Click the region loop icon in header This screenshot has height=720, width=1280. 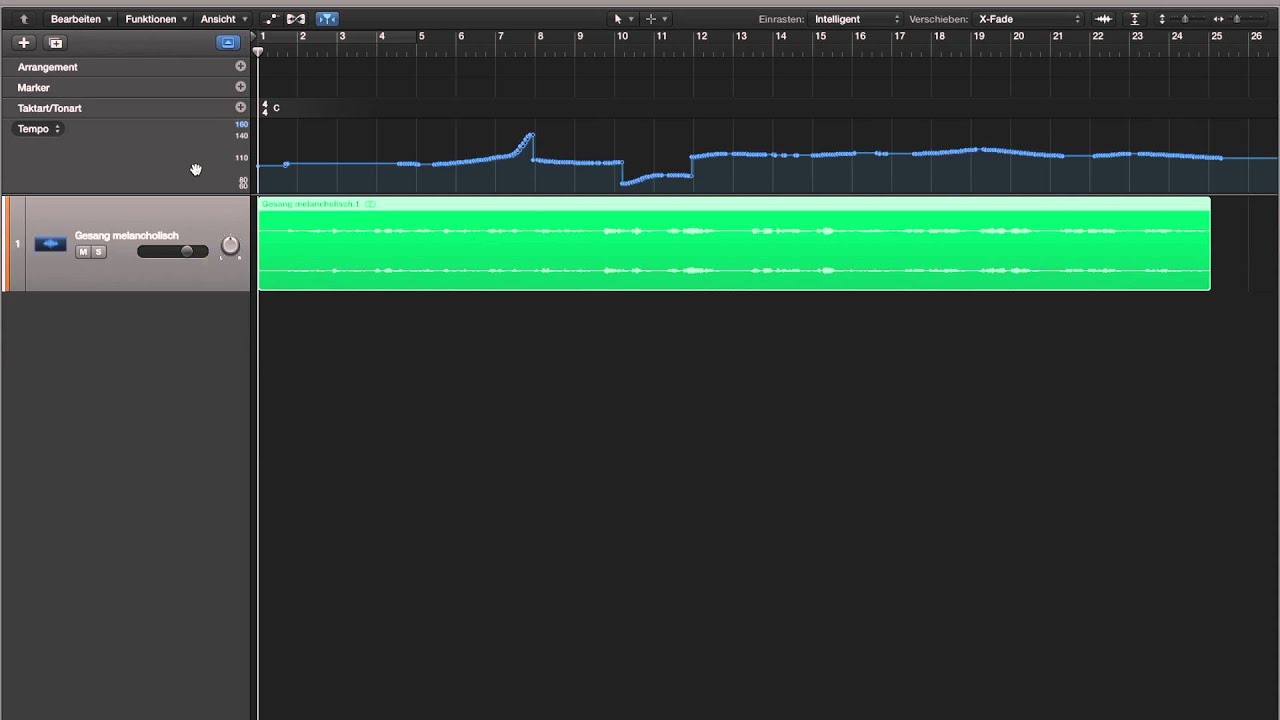pyautogui.click(x=370, y=204)
